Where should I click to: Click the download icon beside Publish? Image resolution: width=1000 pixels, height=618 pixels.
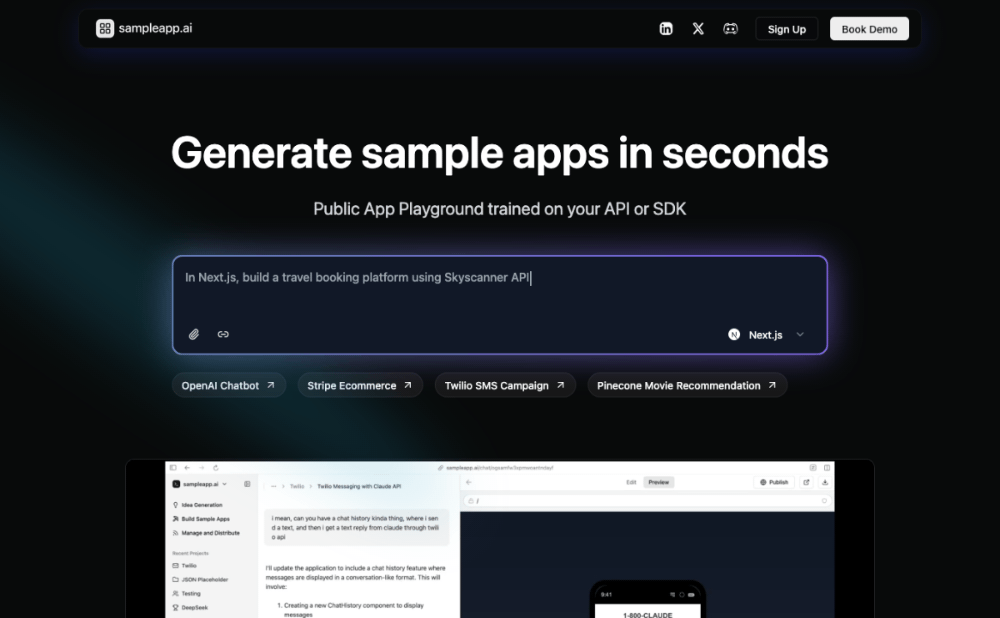(x=825, y=482)
